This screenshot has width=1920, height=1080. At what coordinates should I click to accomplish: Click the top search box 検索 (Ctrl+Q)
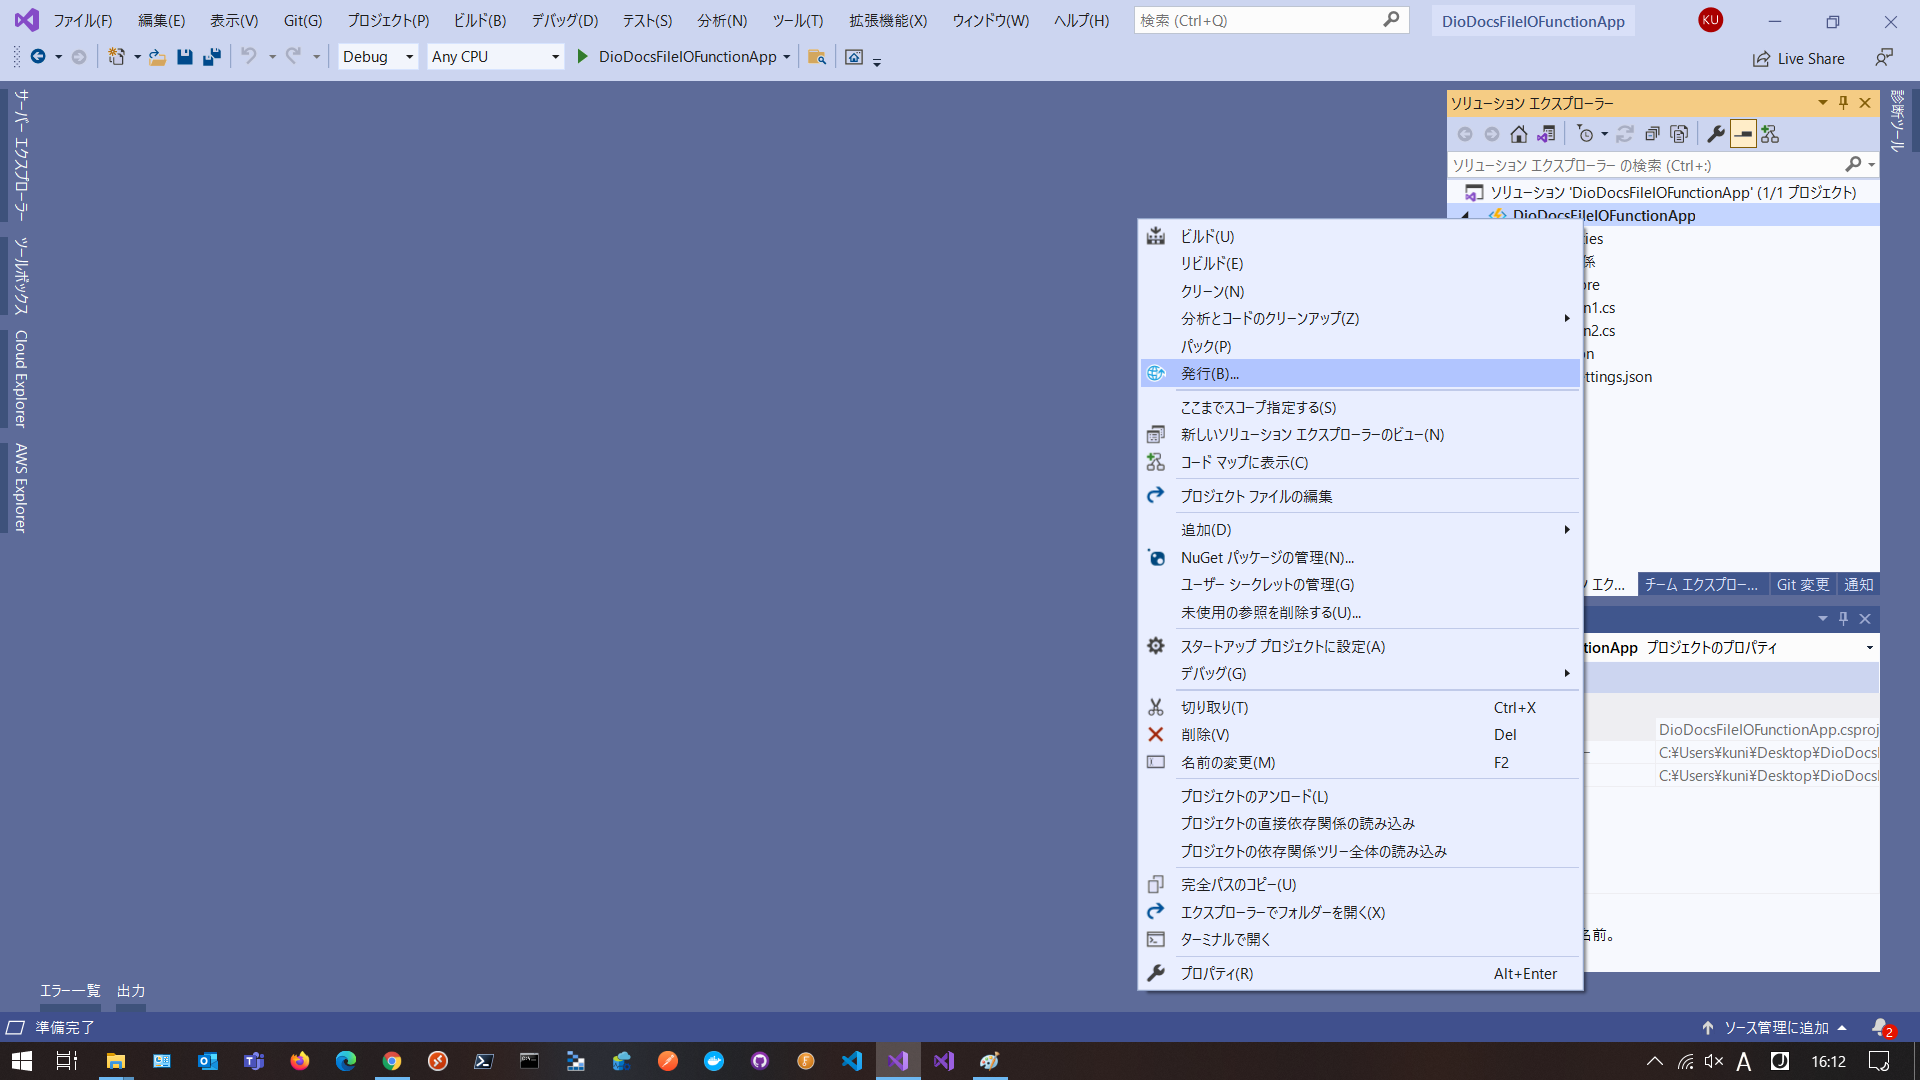click(x=1271, y=20)
